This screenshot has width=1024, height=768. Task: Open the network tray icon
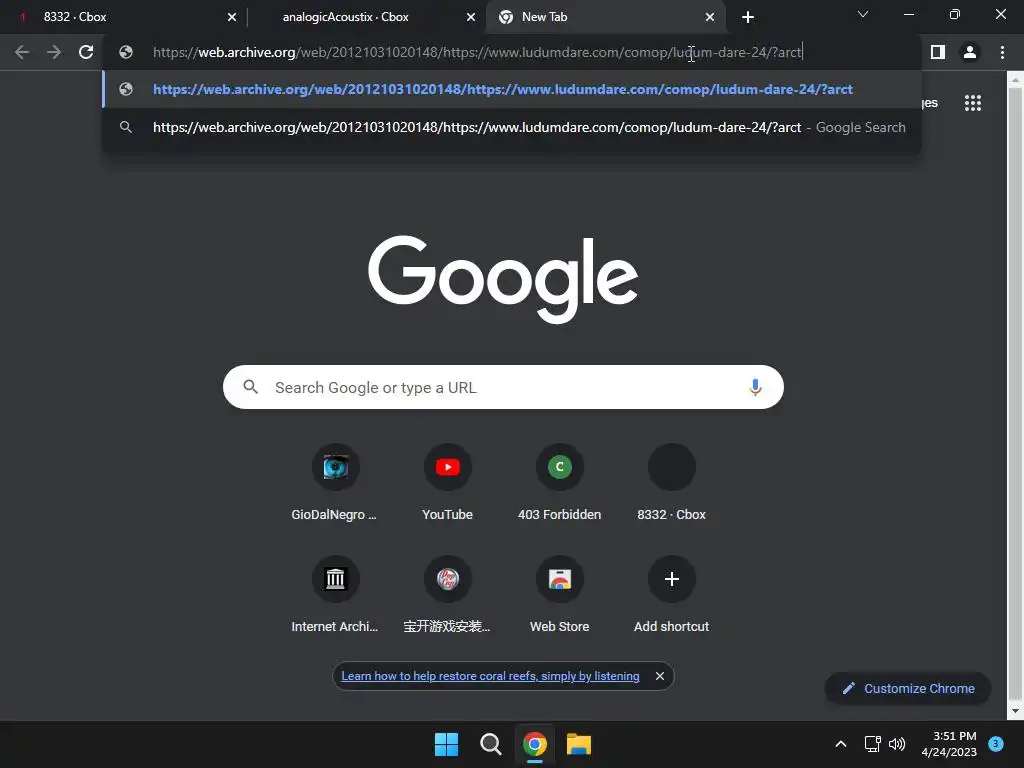coord(872,744)
